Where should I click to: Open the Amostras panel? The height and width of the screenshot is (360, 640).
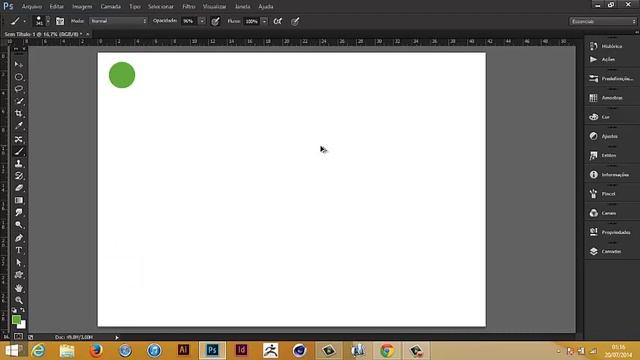[x=612, y=98]
